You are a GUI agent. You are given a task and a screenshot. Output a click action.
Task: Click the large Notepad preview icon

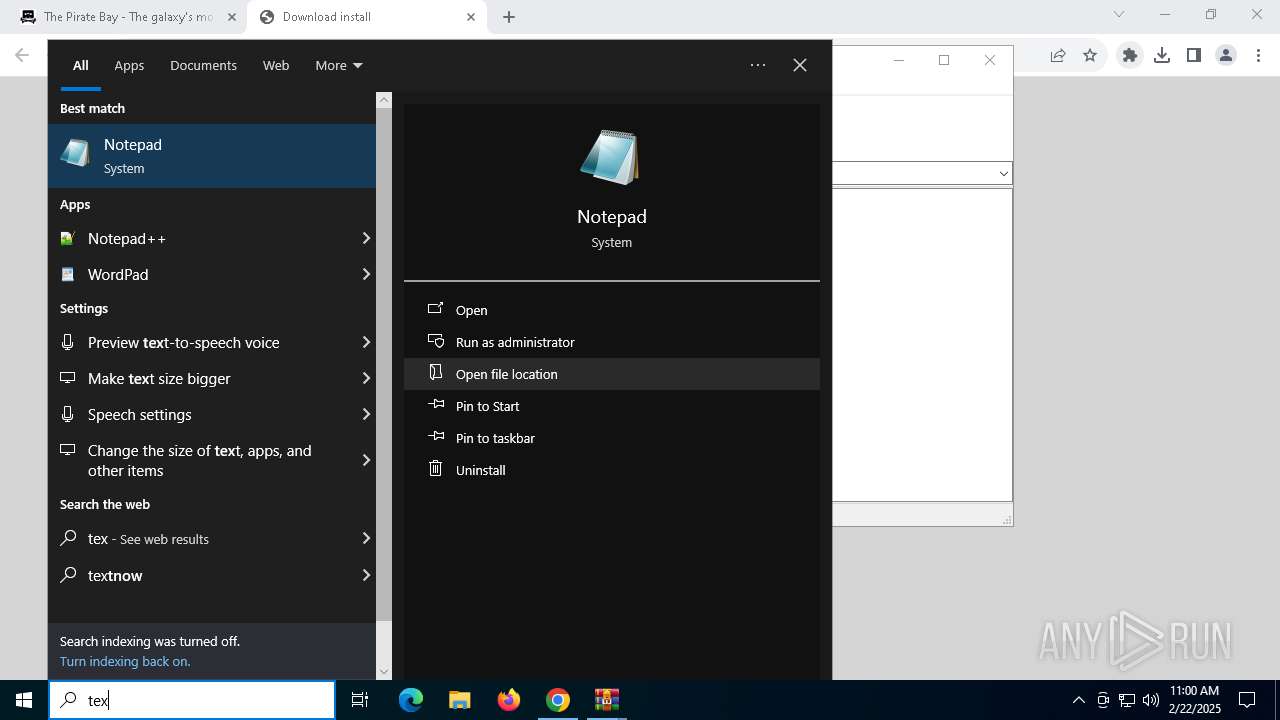tap(609, 157)
